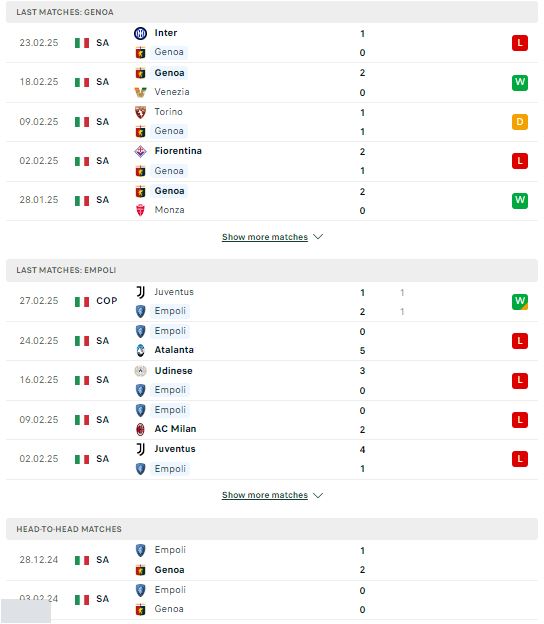Click the Atalanta club logo

[140, 350]
